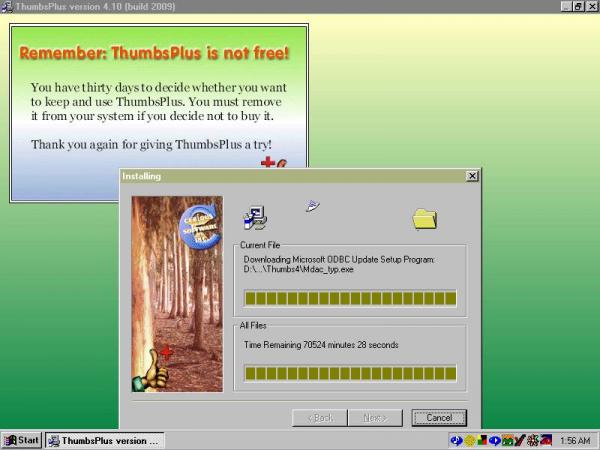
Task: Click the Cerious Software round logo
Action: pyautogui.click(x=200, y=227)
